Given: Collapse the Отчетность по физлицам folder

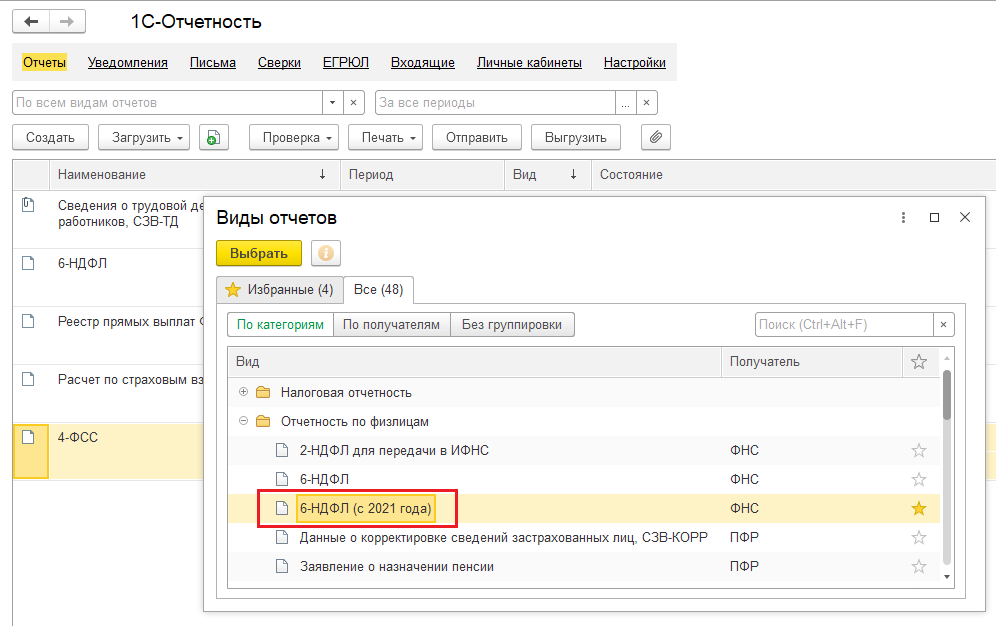Looking at the screenshot, I should pyautogui.click(x=243, y=421).
